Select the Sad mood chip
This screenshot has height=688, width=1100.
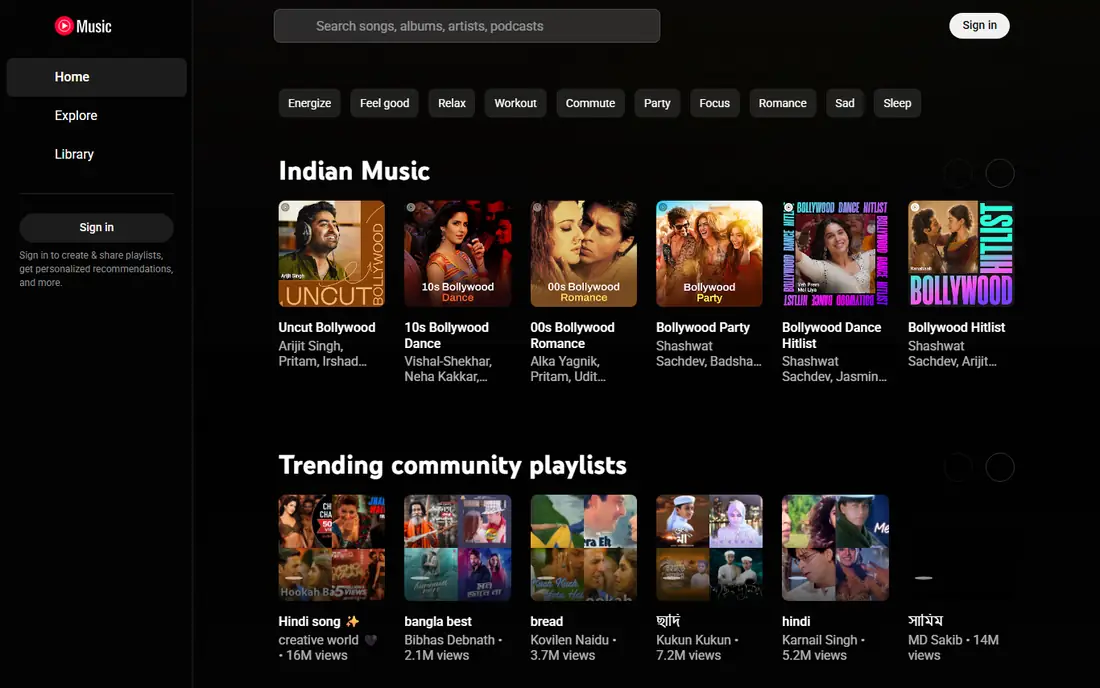click(845, 103)
